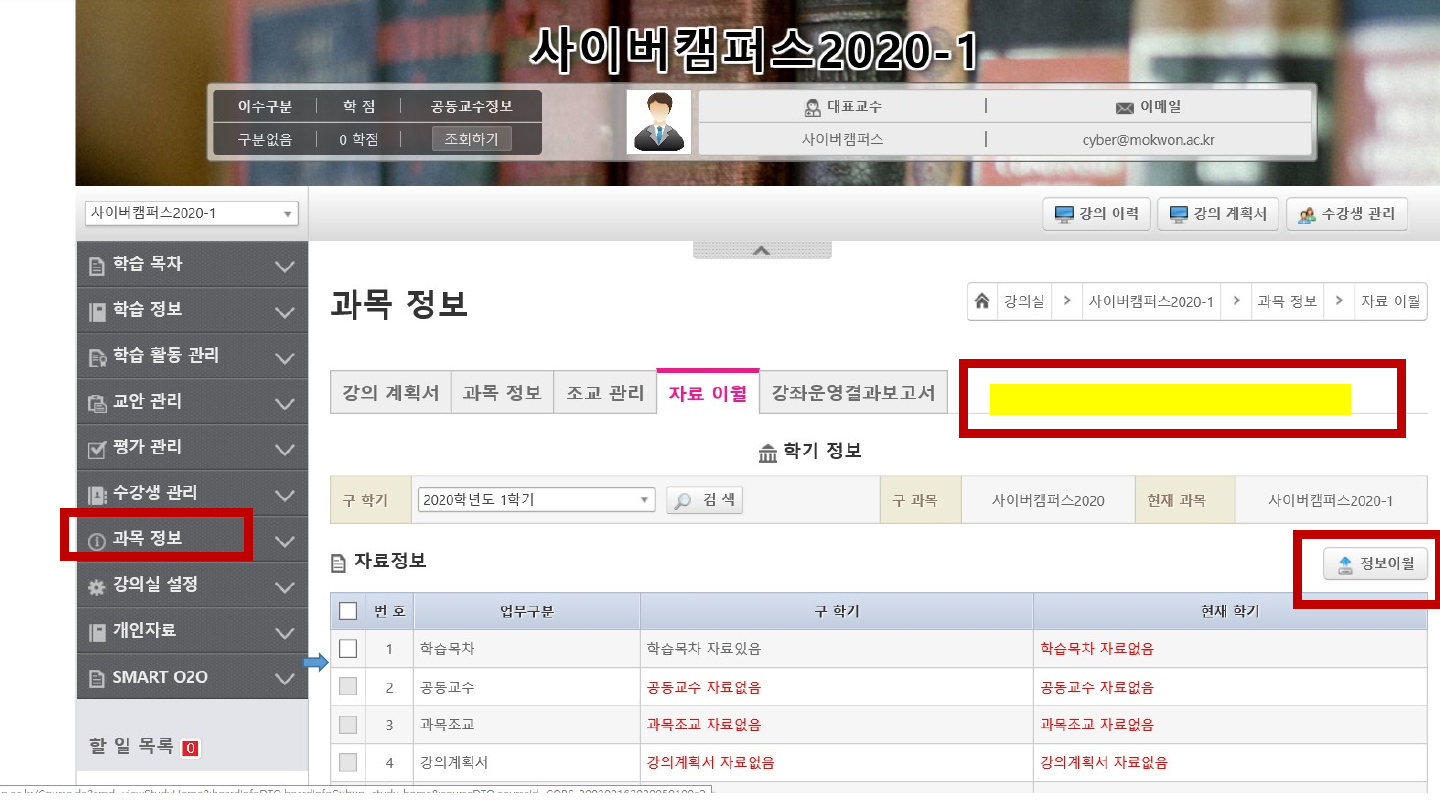Click the 과목 정보 sidebar info icon

point(97,540)
